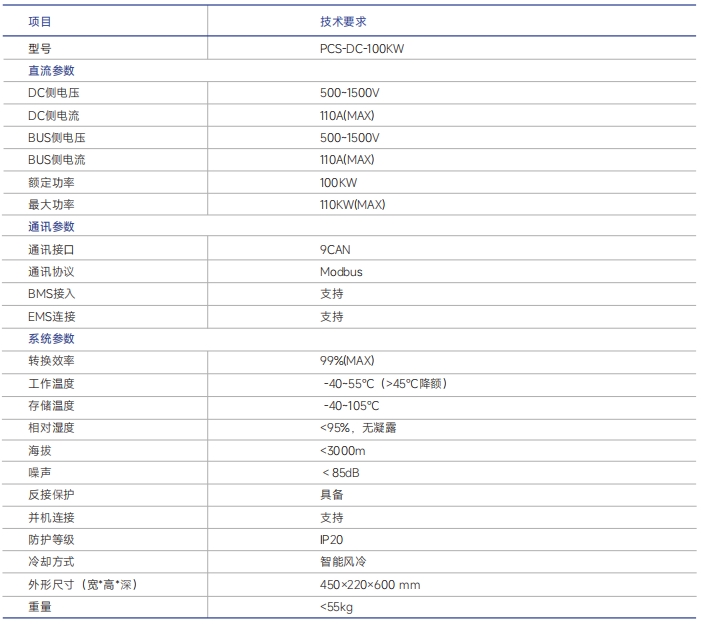Screen dimensions: 701x625
Task: Select the 防护等级 label
Action: click(51, 540)
